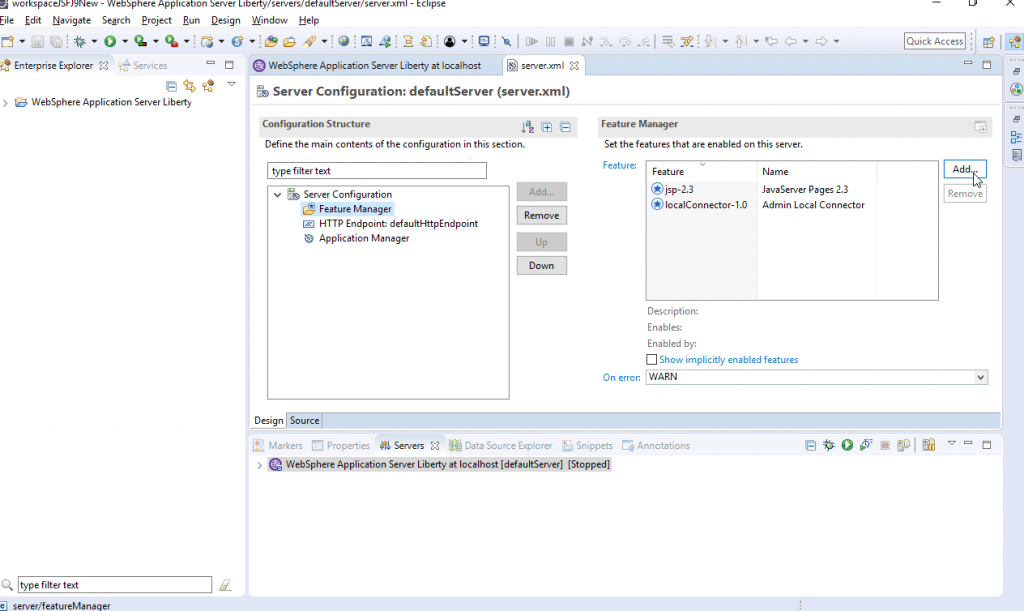Viewport: 1024px width, 611px height.
Task: Click the Configuration Structure filter text field
Action: pyautogui.click(x=377, y=171)
